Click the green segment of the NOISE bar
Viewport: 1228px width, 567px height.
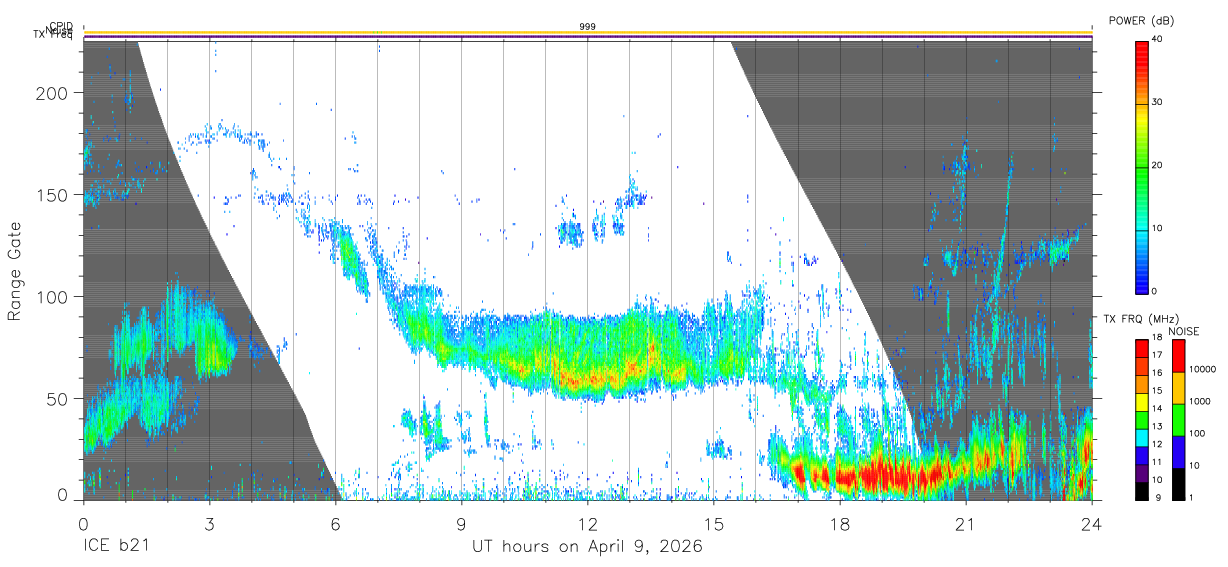point(1179,420)
